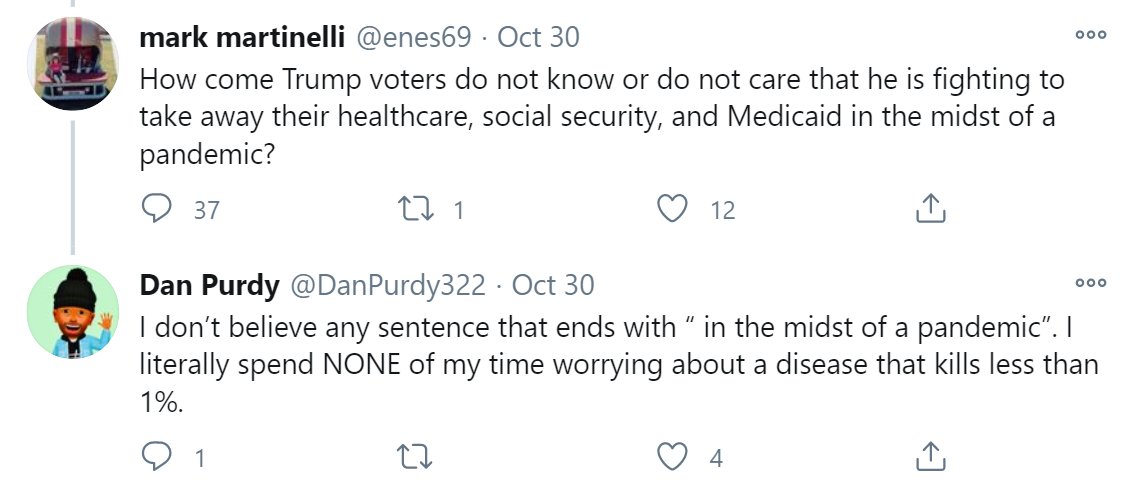Open more options on mark martinelli's tweet
The width and height of the screenshot is (1135, 489).
(x=1089, y=36)
